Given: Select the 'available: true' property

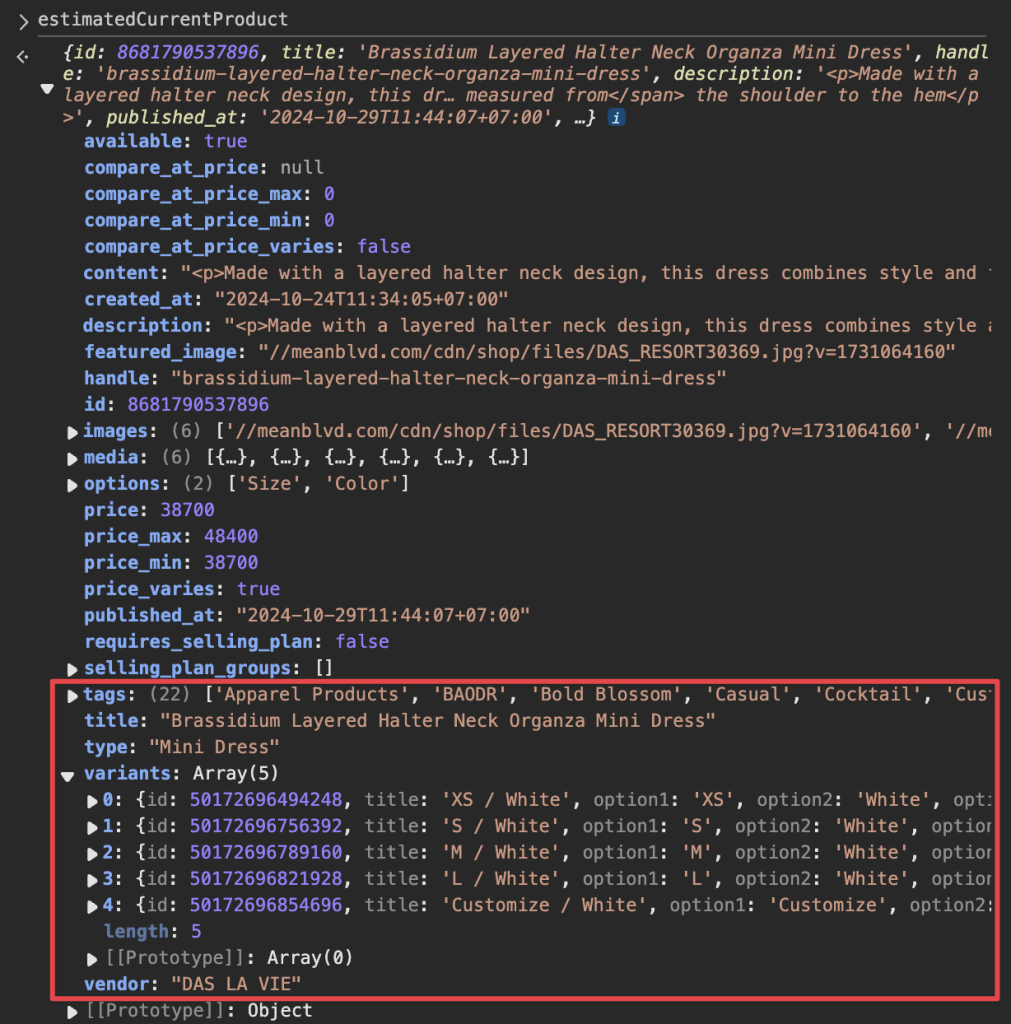Looking at the screenshot, I should click(x=165, y=141).
